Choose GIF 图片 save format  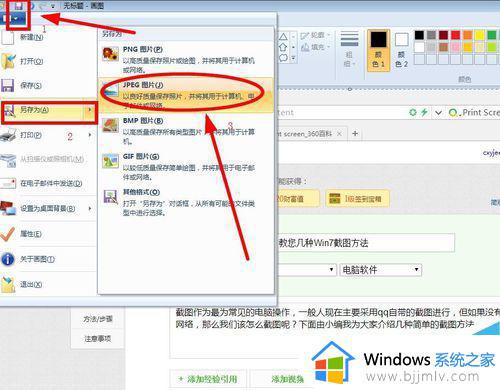pyautogui.click(x=186, y=166)
